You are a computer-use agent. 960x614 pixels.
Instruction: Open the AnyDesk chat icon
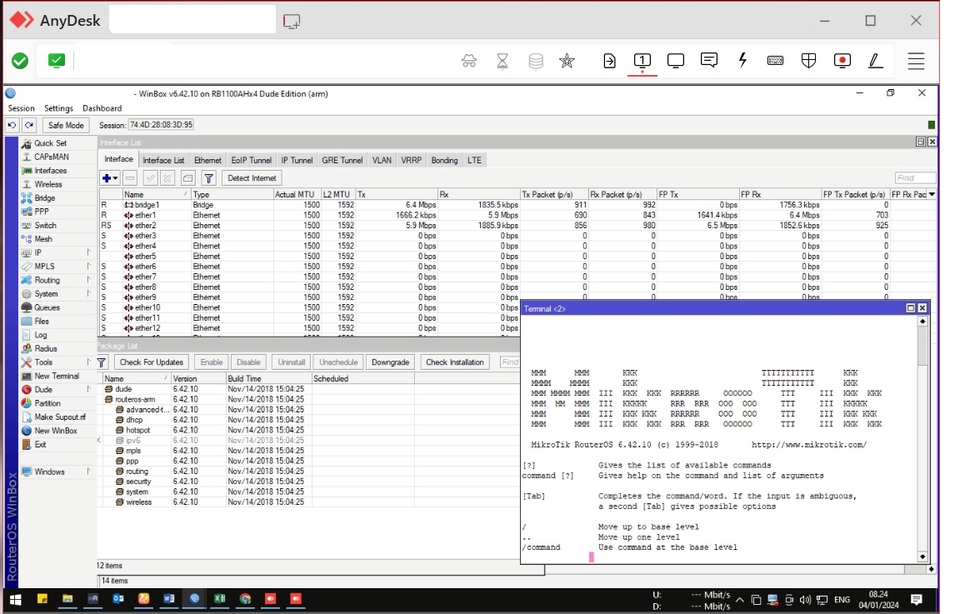coord(709,61)
